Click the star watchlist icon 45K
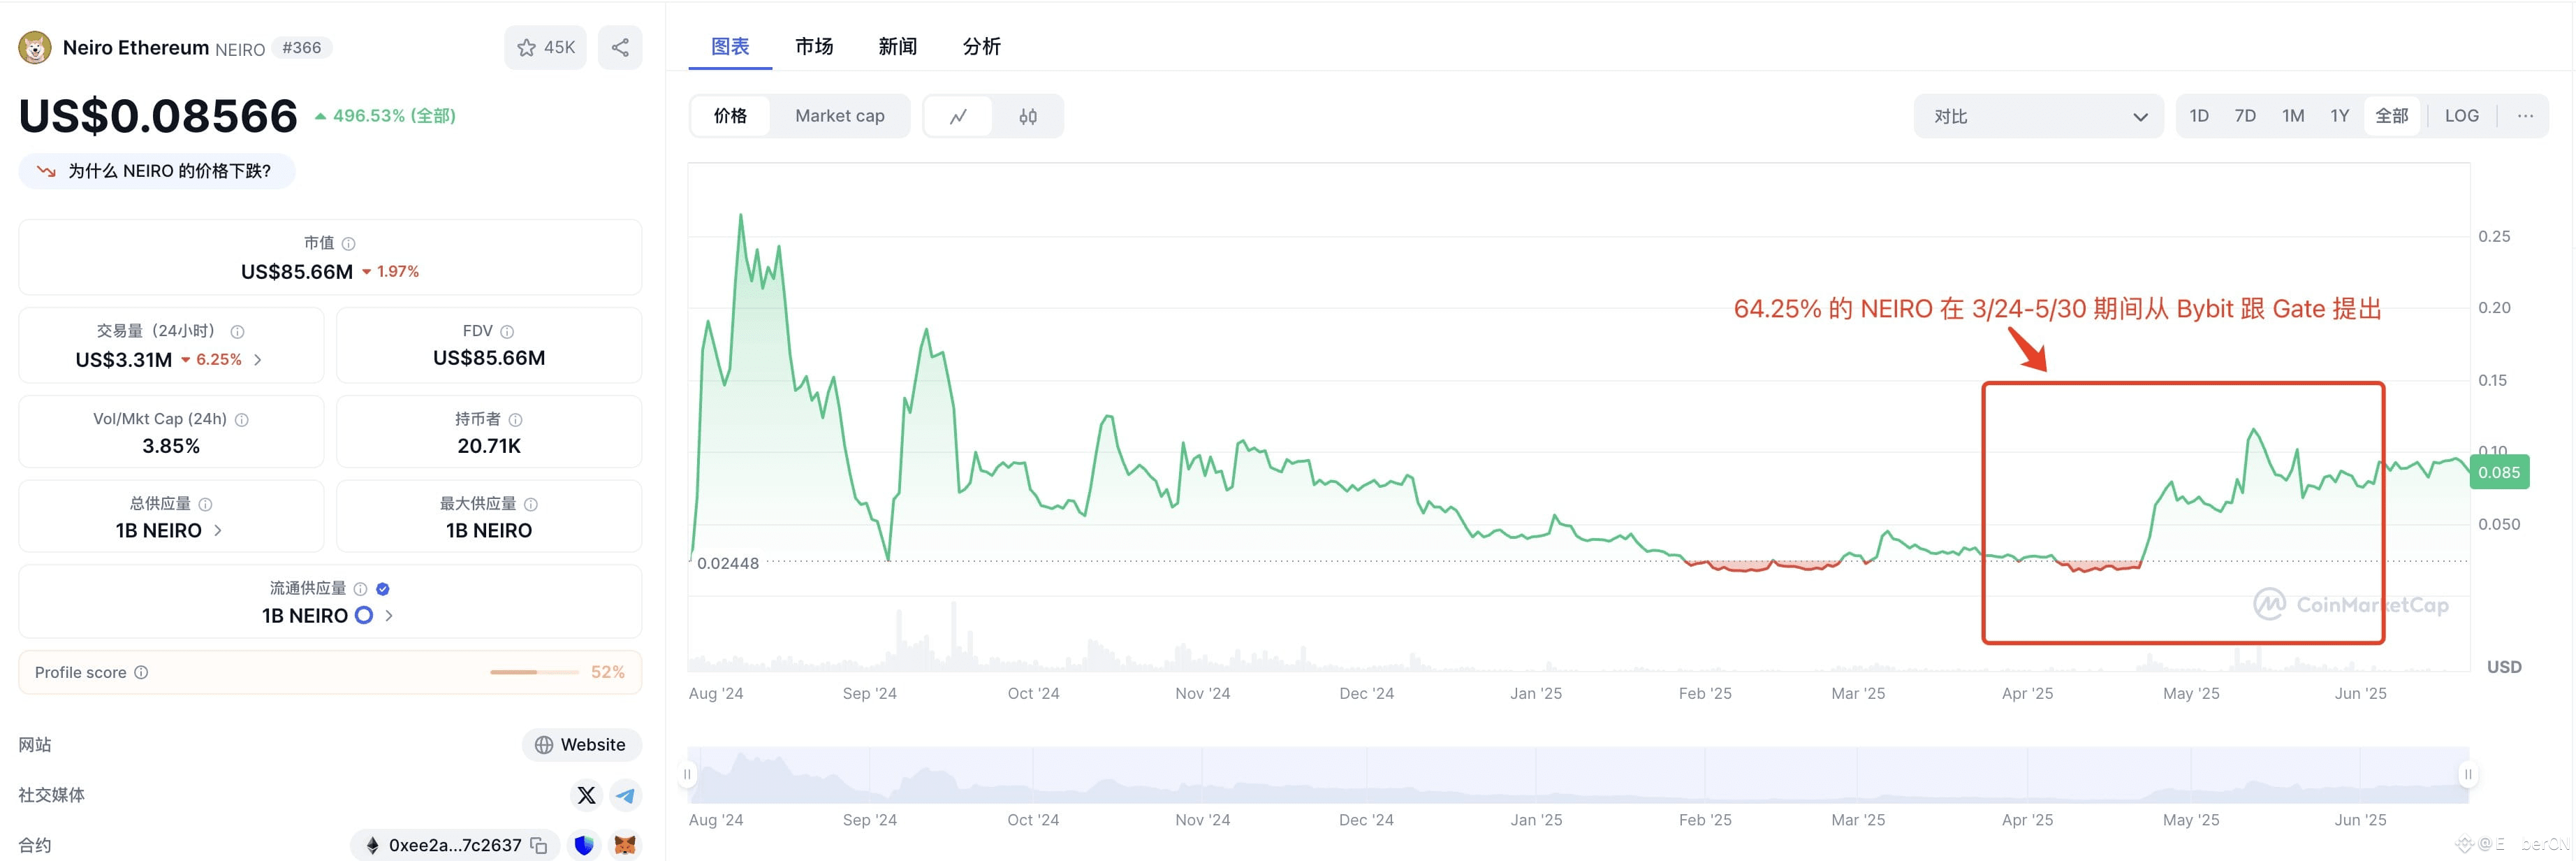 [x=545, y=47]
